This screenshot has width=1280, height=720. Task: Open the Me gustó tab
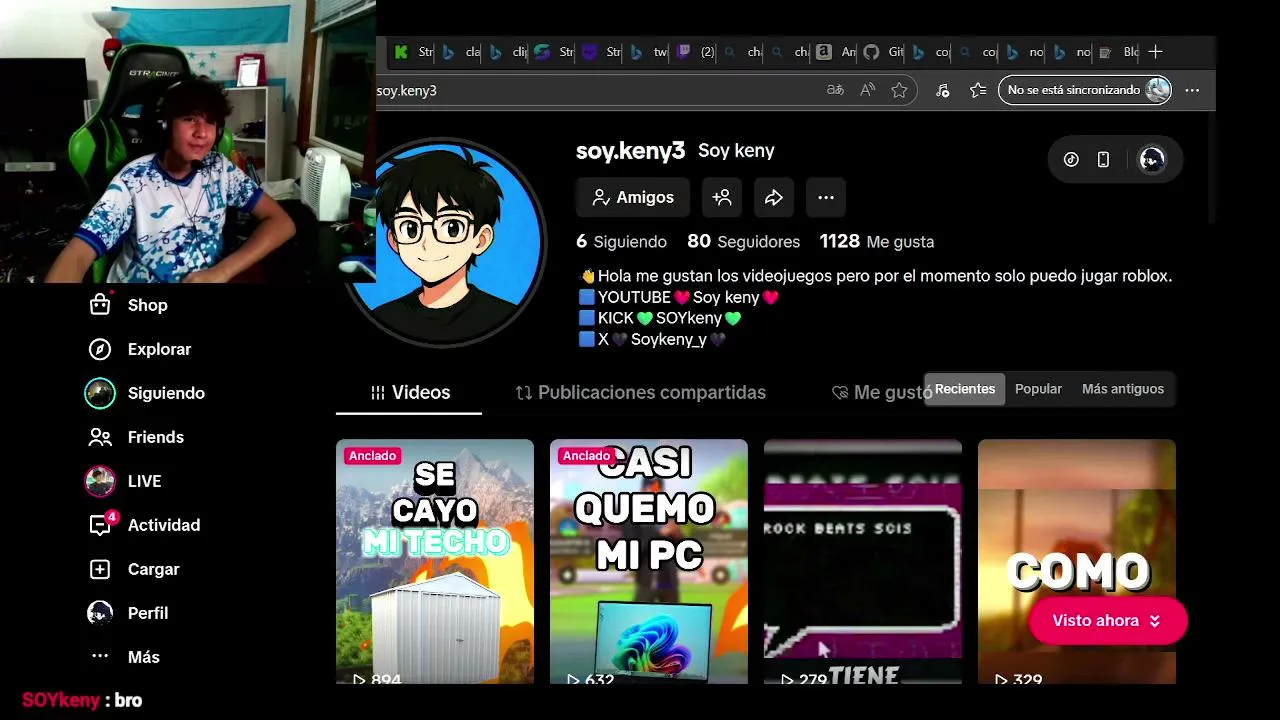[x=881, y=393]
